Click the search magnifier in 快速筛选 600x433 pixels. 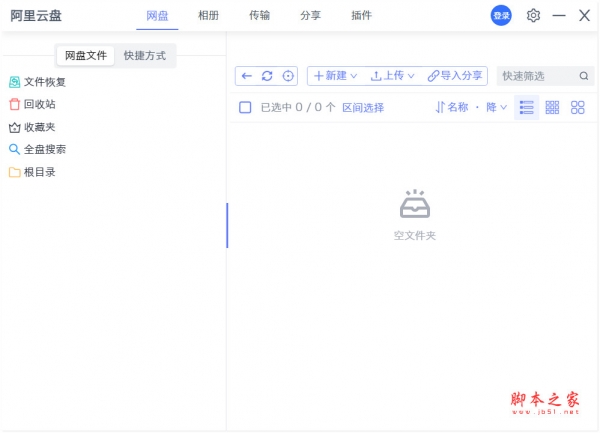pos(584,76)
